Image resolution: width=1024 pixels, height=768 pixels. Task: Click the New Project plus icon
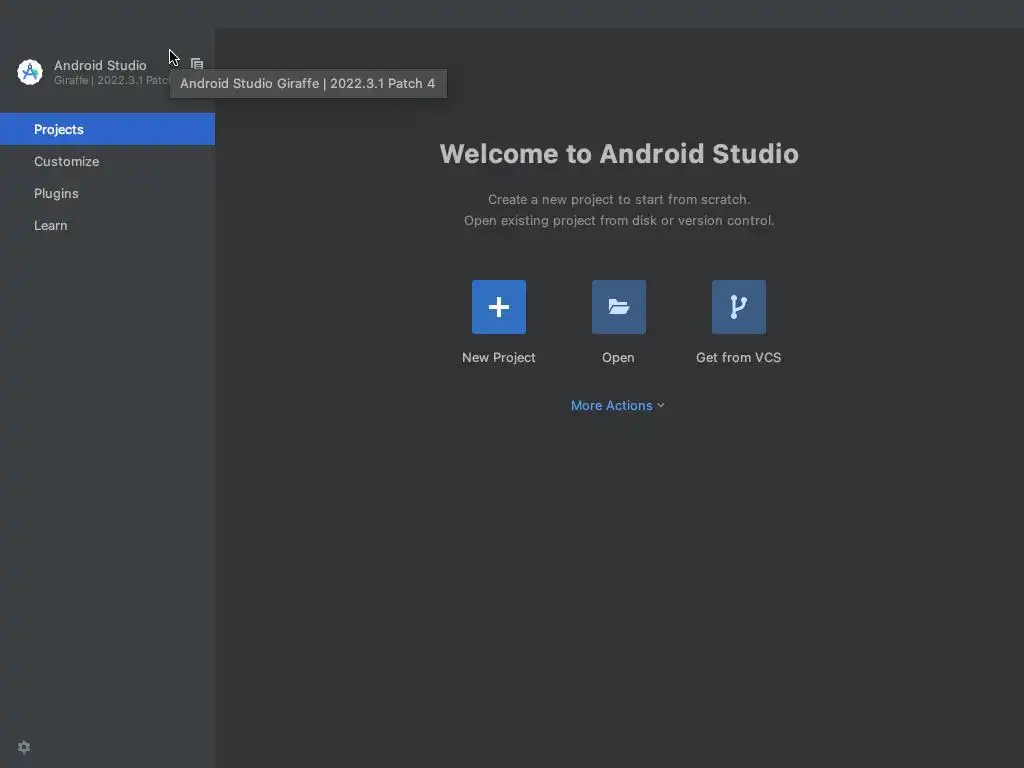pos(499,307)
